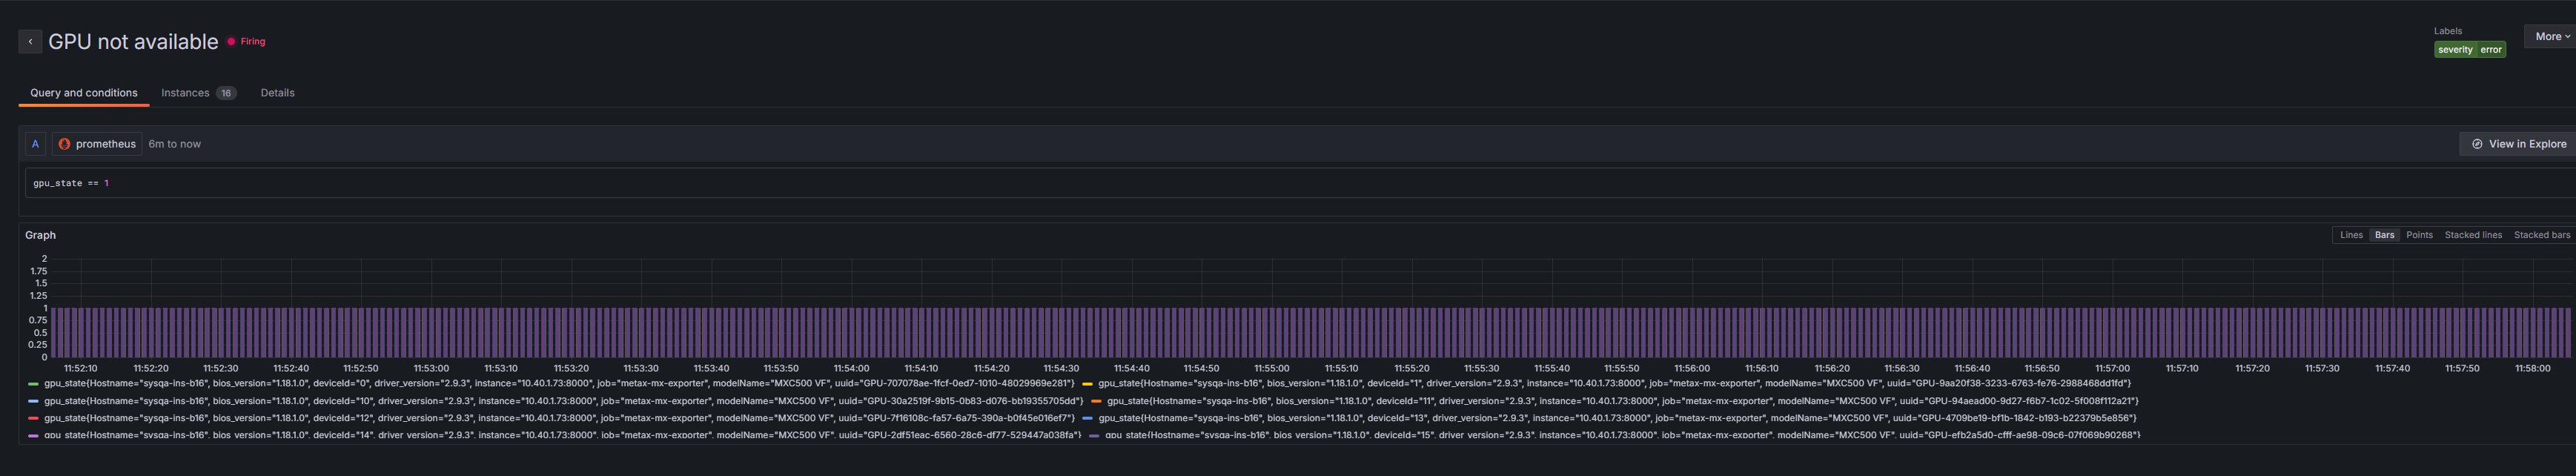Choose Stacked lines graph style
Viewport: 2576px width, 476px height.
tap(2472, 235)
